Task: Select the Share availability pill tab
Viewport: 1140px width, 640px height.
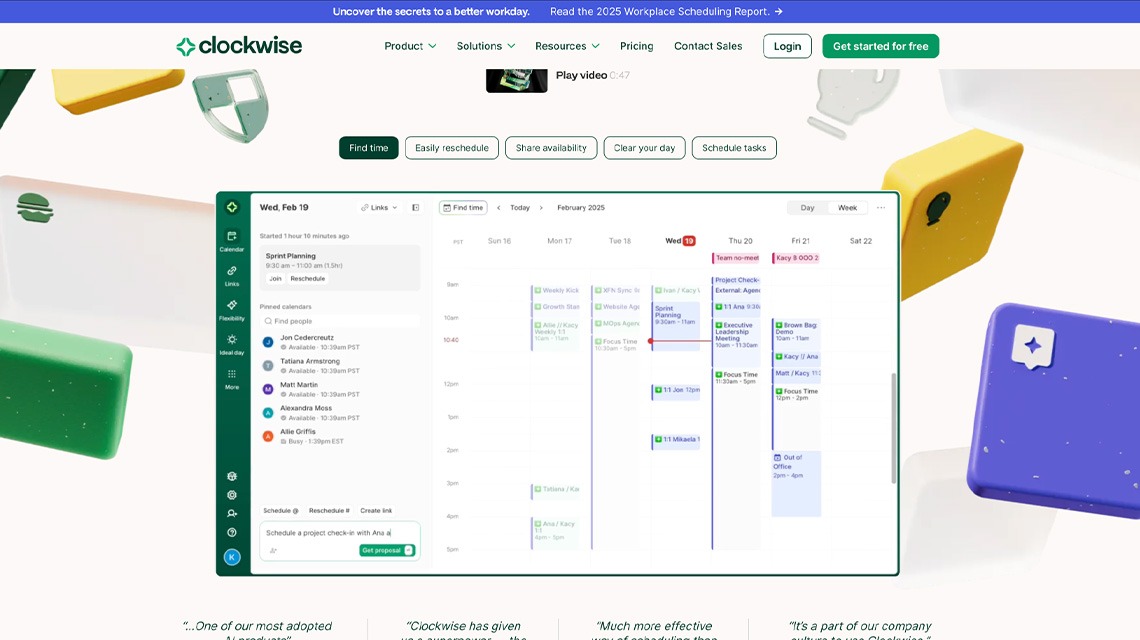Action: click(551, 147)
